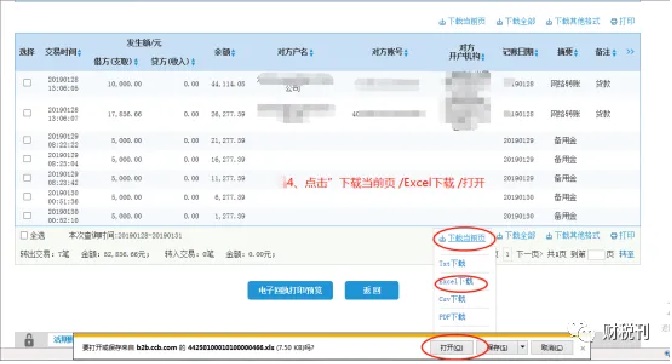Click the bottom 下载全部 download icon
The image size is (672, 364).
tap(500, 236)
